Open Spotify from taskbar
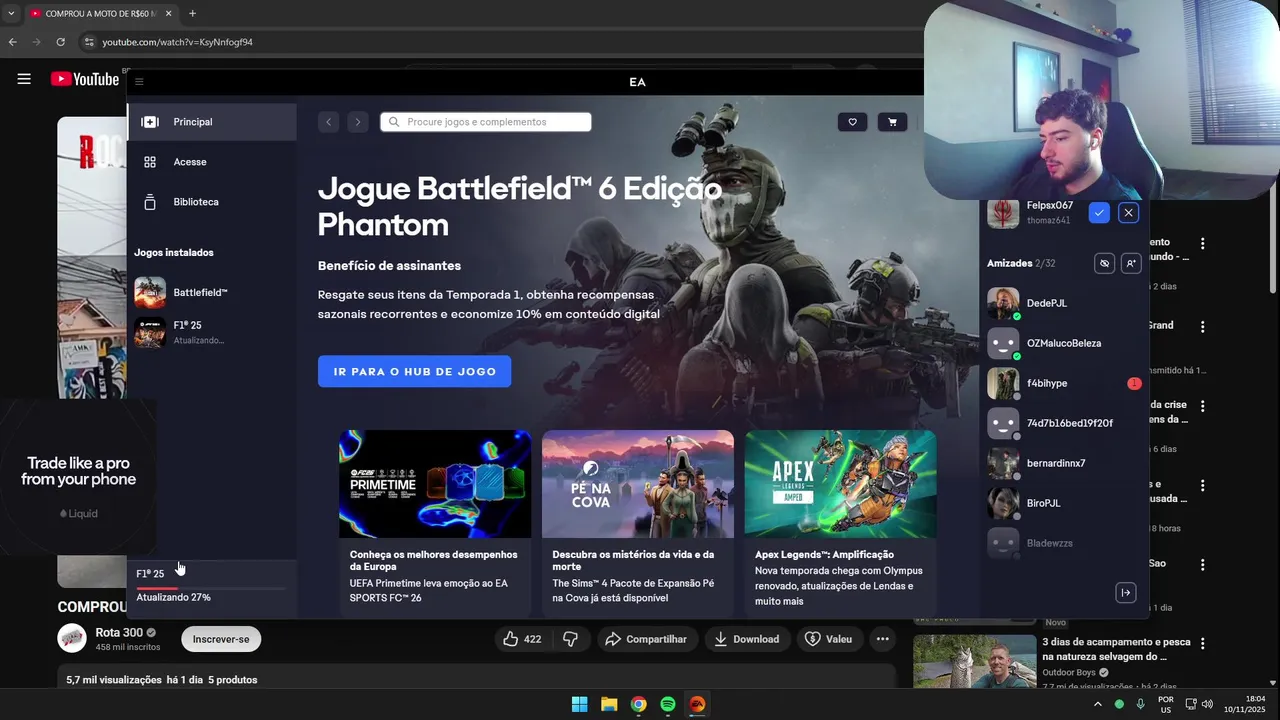 pos(668,704)
